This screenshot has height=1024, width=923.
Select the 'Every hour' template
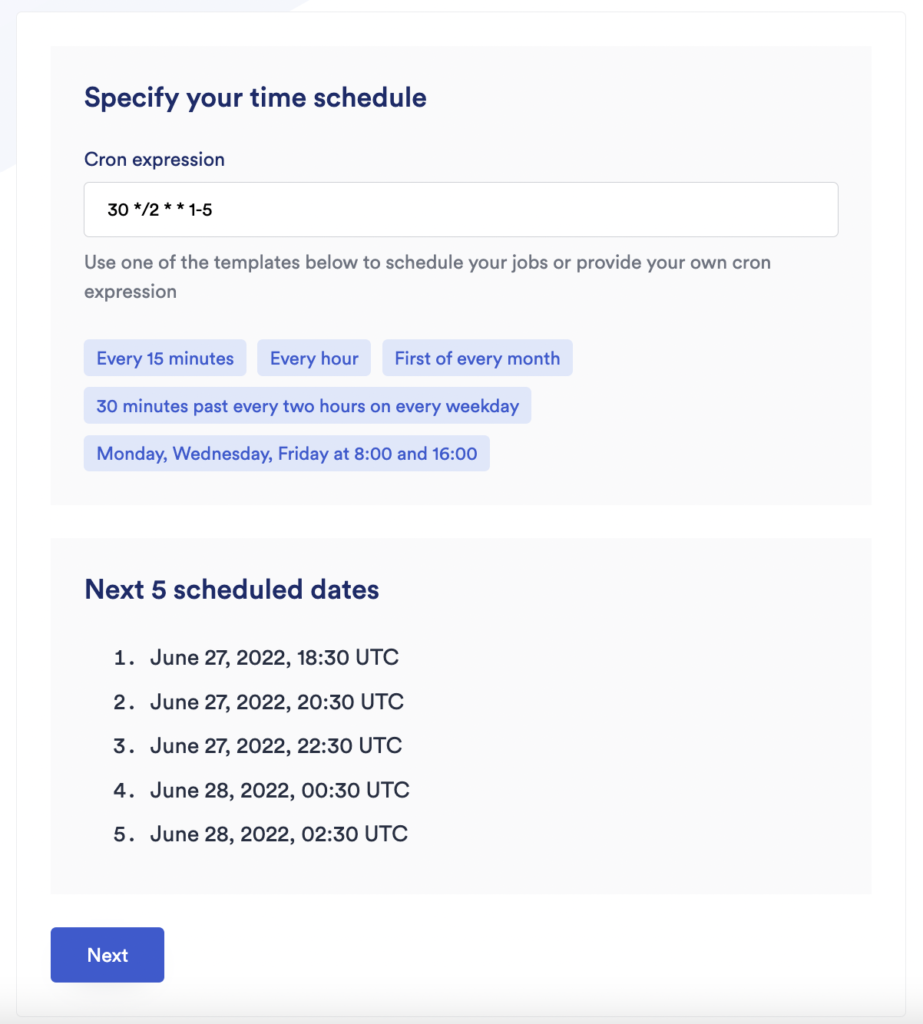point(313,357)
